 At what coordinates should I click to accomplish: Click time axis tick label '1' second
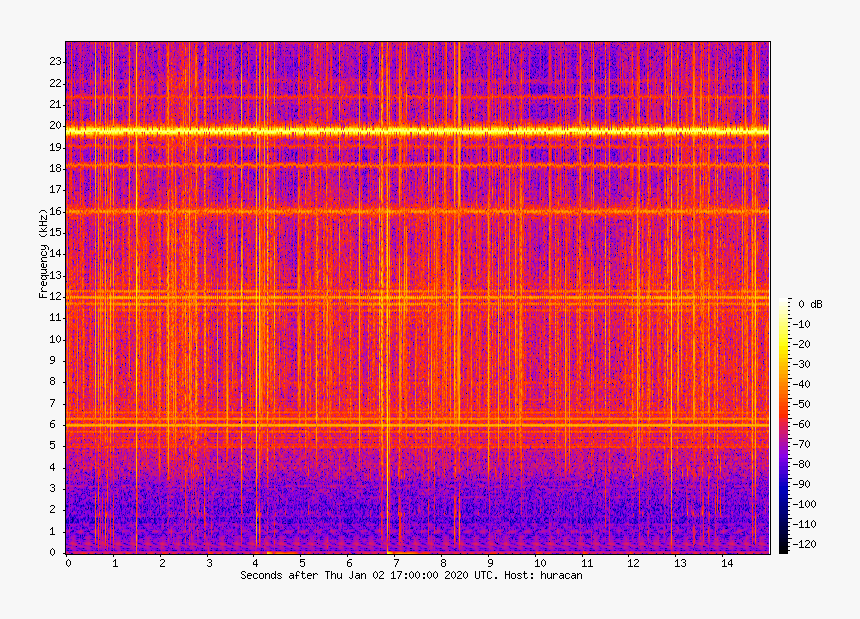[115, 563]
